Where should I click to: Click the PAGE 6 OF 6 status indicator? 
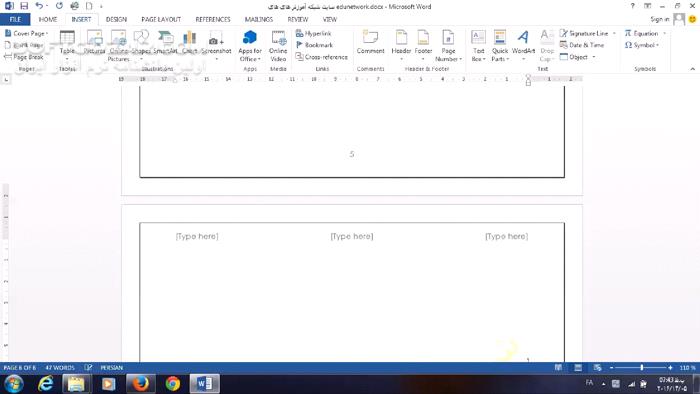[20, 368]
